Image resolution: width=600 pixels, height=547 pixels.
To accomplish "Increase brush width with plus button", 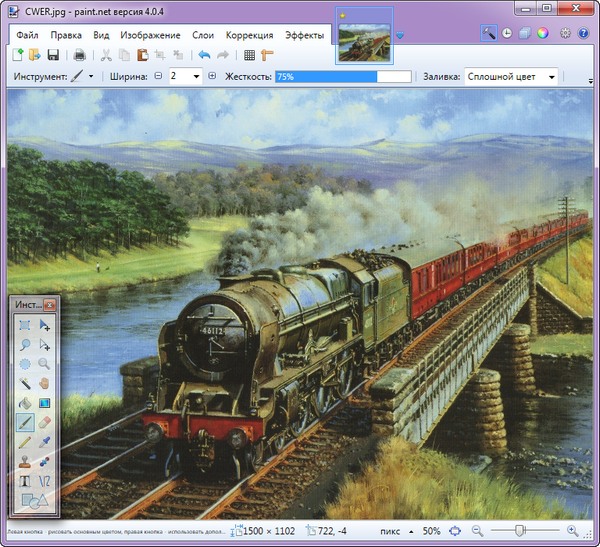I will 212,76.
